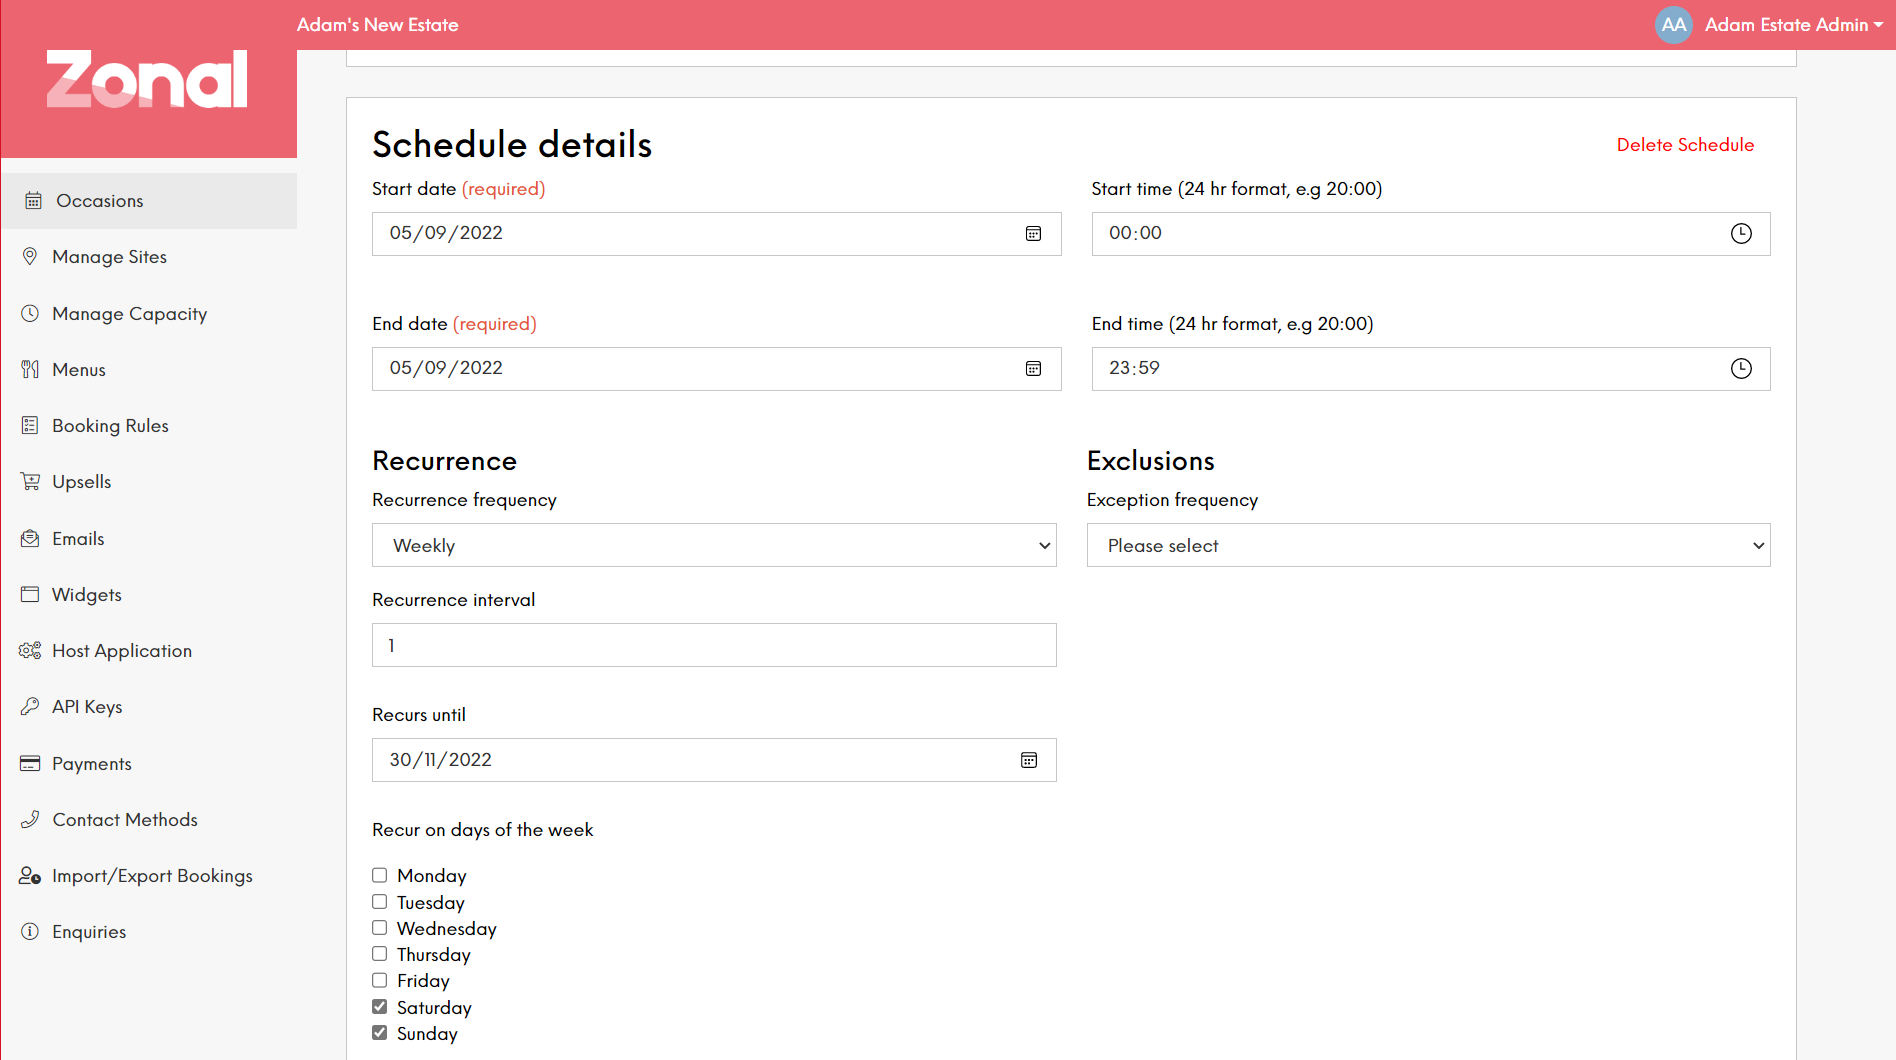The height and width of the screenshot is (1060, 1896).
Task: Open the Widgets section
Action: [87, 595]
